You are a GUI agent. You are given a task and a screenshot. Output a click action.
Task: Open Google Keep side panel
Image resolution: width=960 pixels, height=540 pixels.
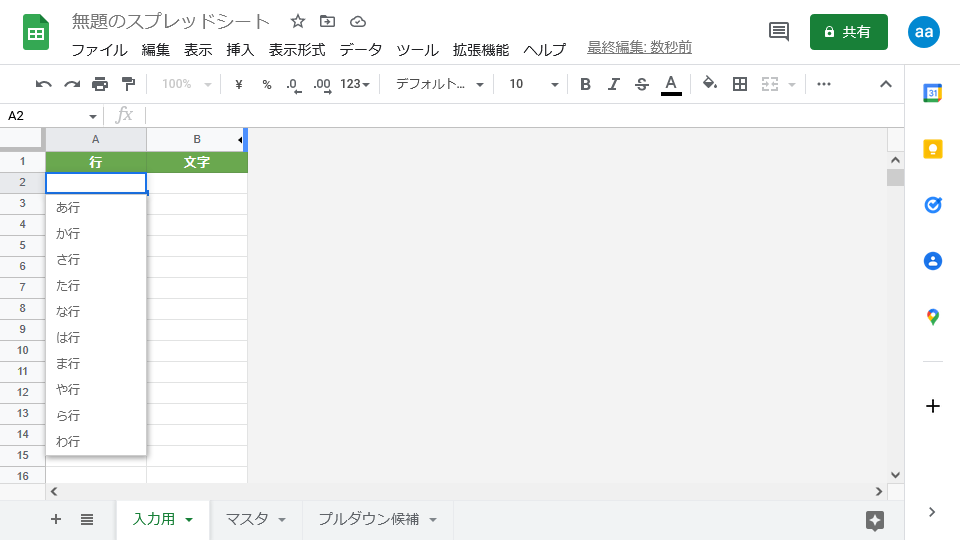pyautogui.click(x=932, y=149)
